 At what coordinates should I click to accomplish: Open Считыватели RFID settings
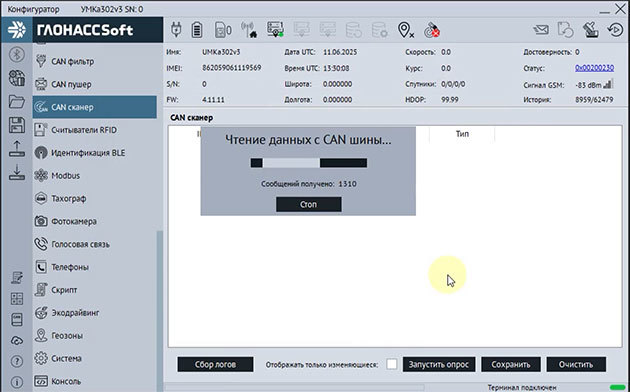(x=94, y=130)
